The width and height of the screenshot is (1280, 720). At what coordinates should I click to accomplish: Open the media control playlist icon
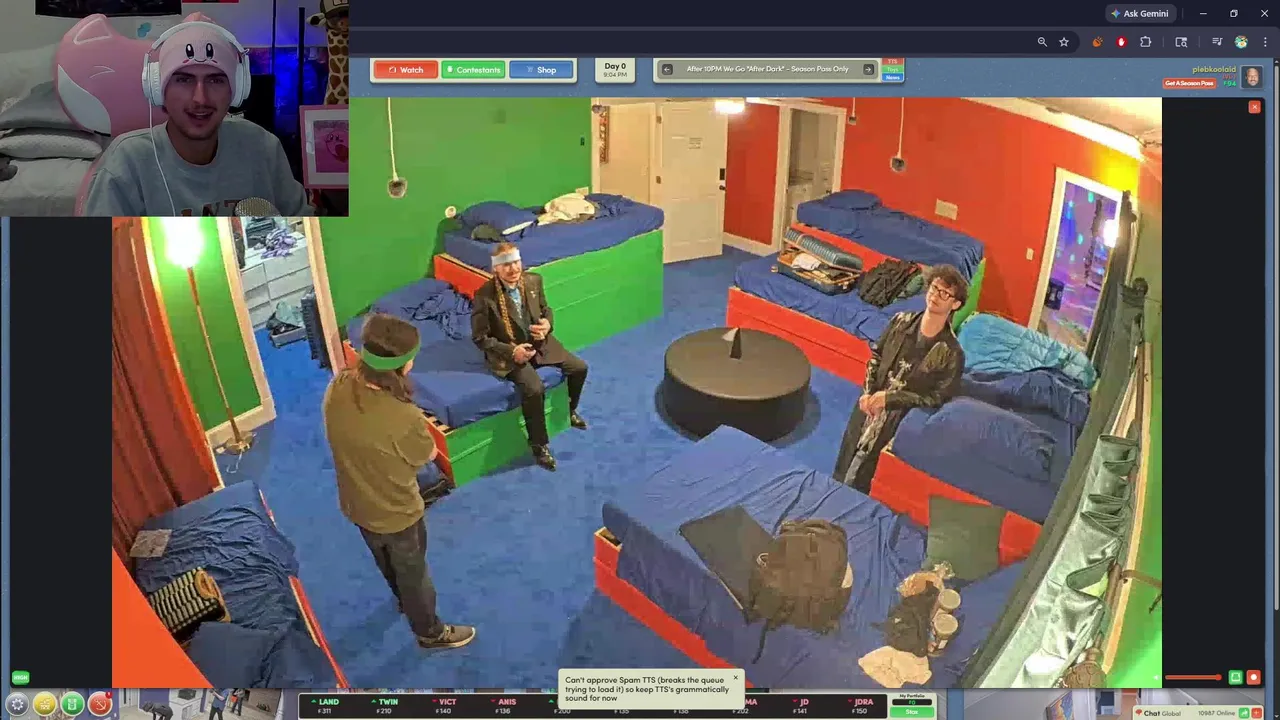[x=1217, y=42]
